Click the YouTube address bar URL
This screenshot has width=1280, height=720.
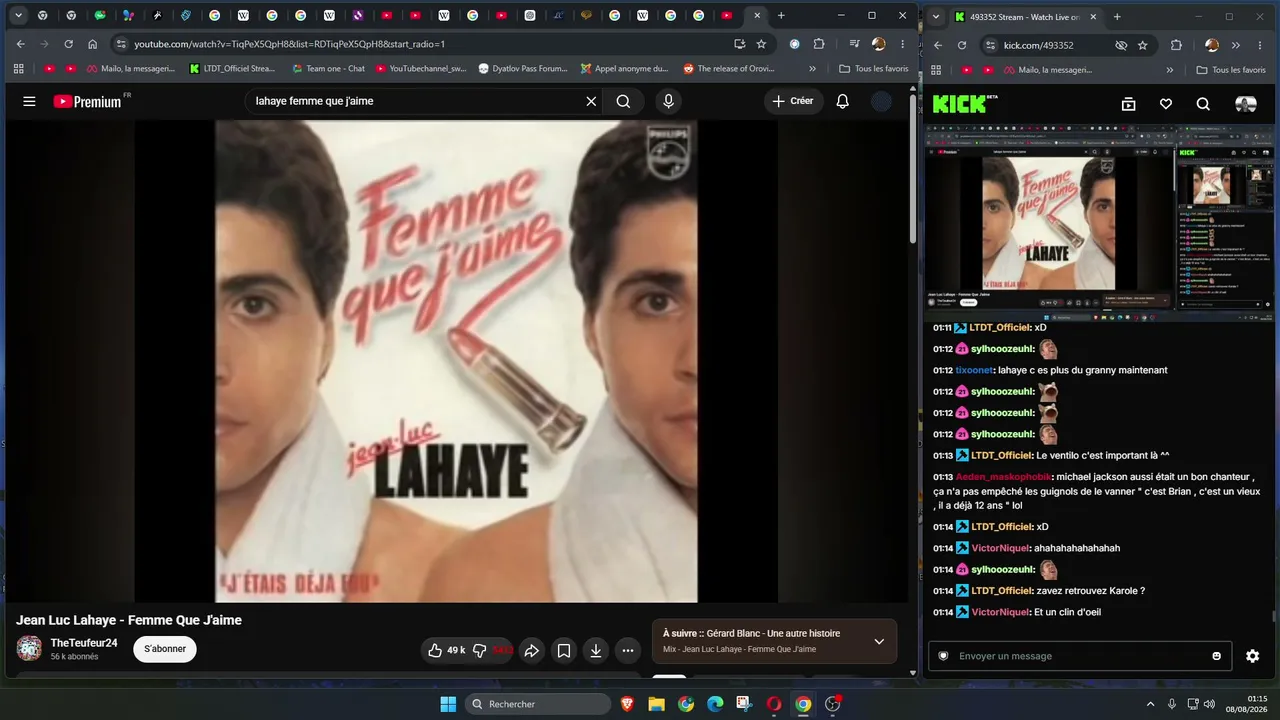[x=290, y=44]
